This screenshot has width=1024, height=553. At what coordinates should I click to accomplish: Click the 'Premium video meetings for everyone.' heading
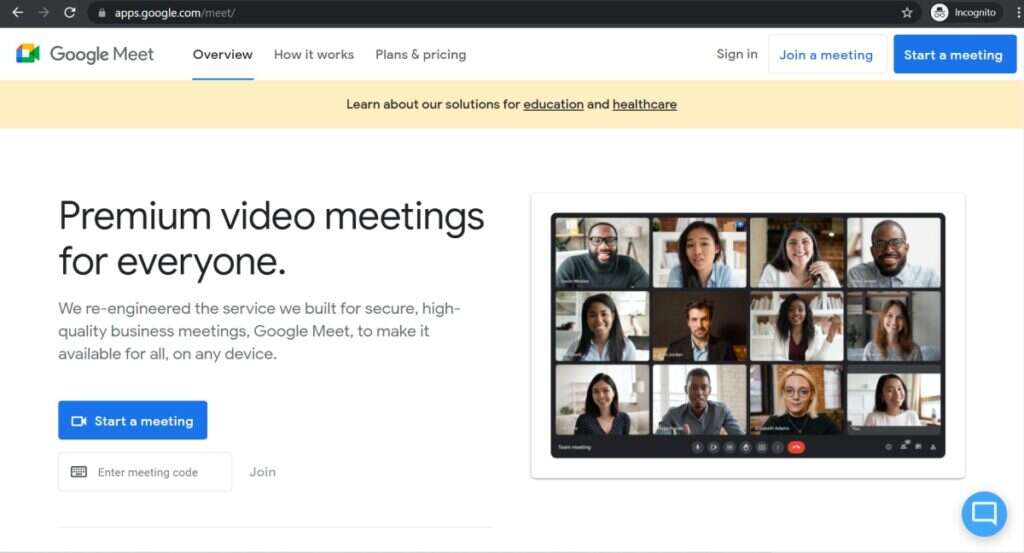point(271,239)
